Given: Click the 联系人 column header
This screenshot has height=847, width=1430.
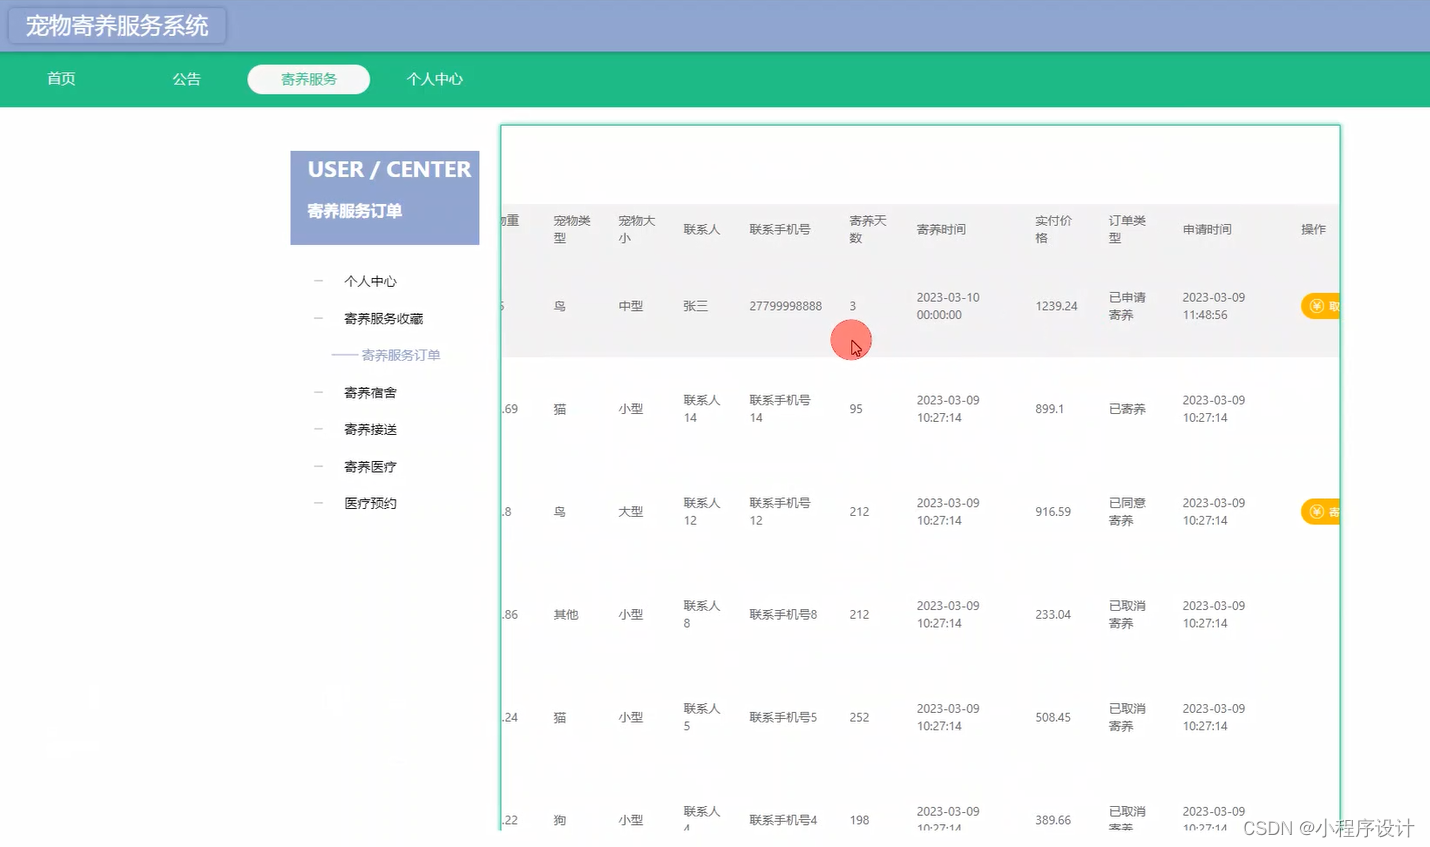Looking at the screenshot, I should (701, 229).
